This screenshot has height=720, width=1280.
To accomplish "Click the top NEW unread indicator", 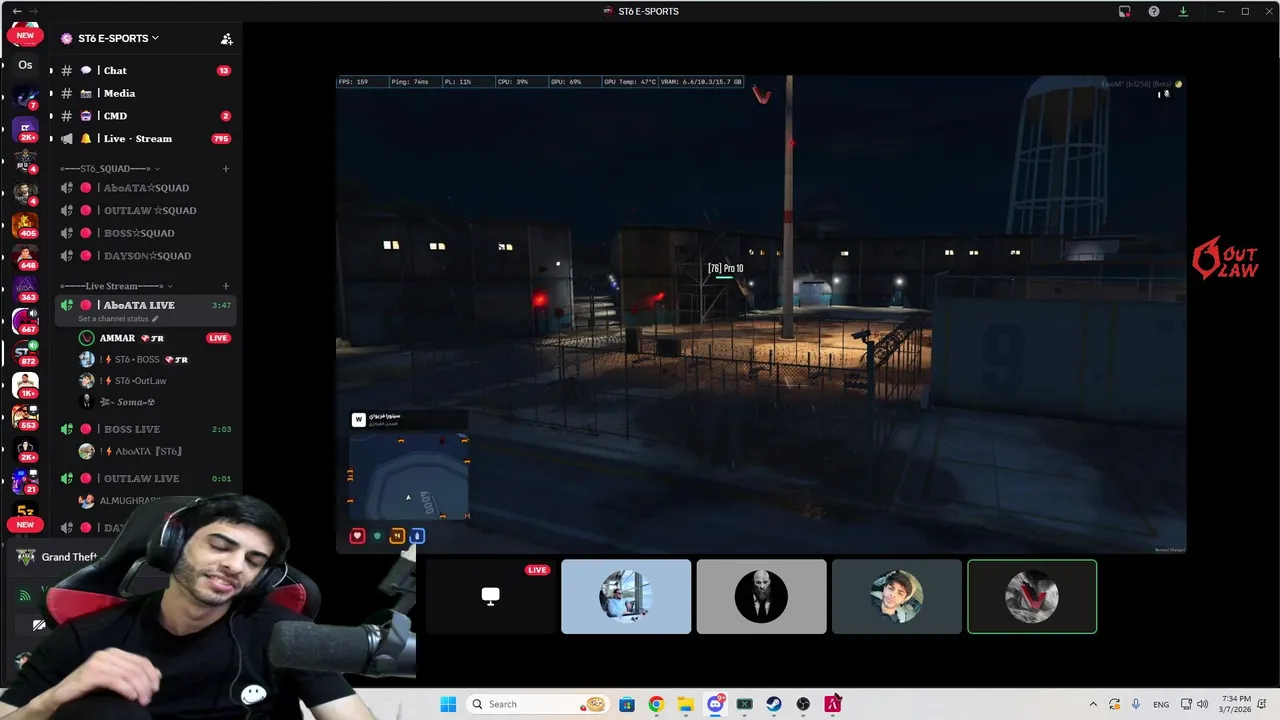I will click(25, 35).
